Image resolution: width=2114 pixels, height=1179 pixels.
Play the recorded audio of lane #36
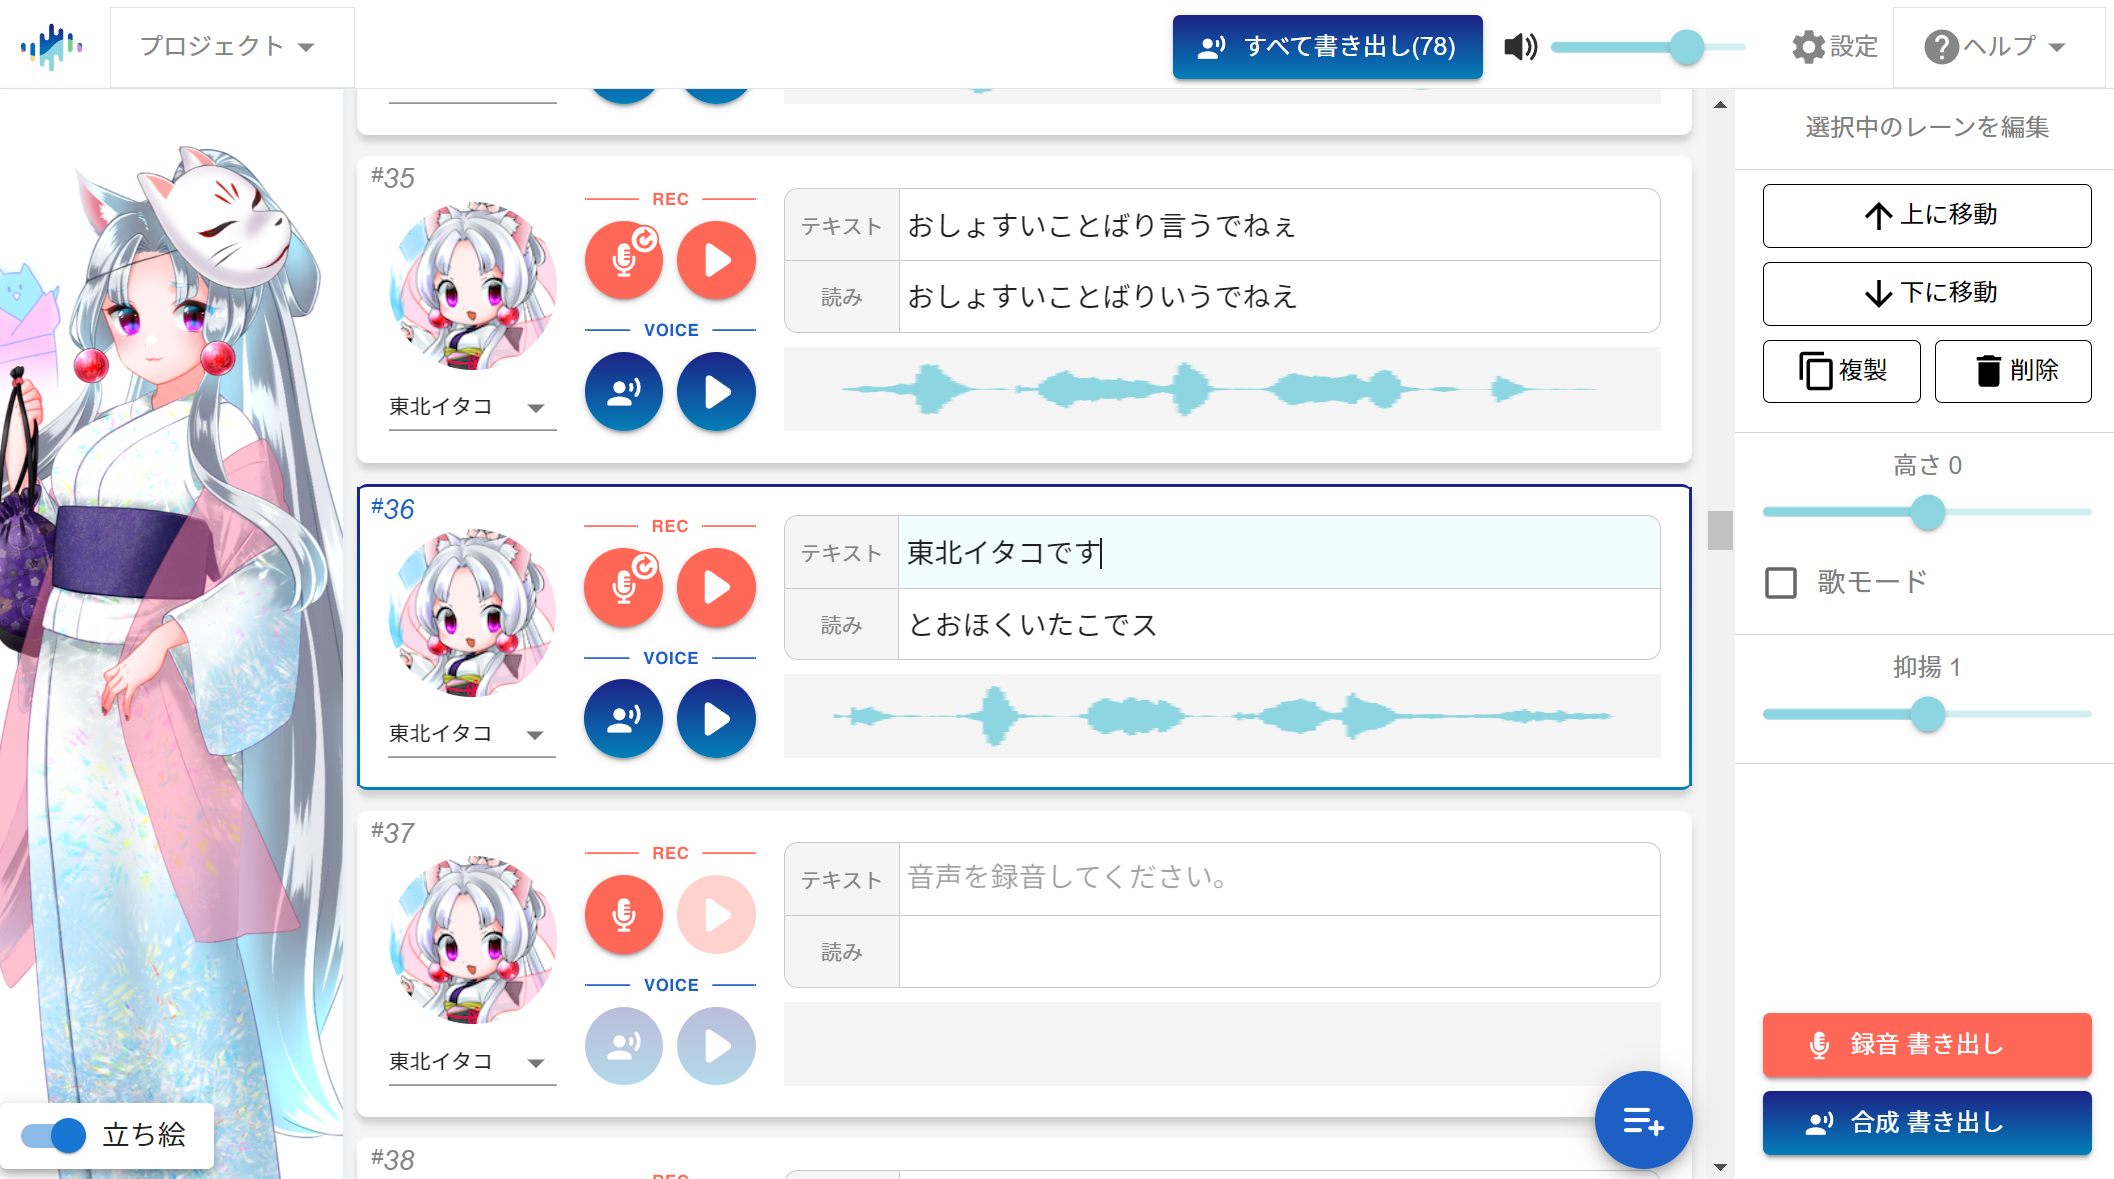point(716,587)
